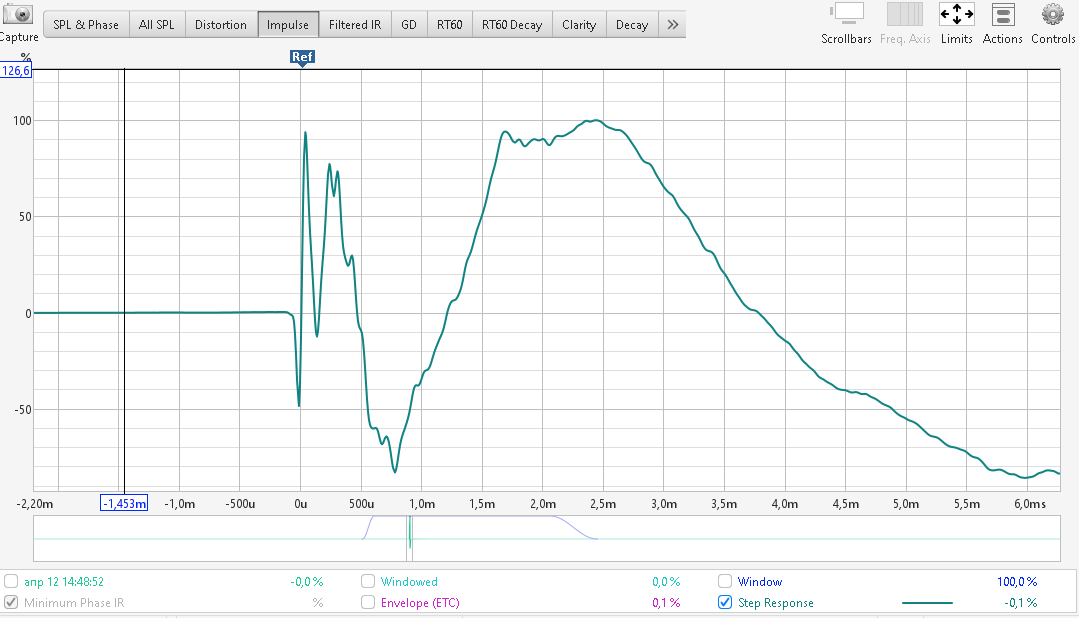Switch to the SPL & Phase tab
1079x618 pixels.
(x=86, y=25)
